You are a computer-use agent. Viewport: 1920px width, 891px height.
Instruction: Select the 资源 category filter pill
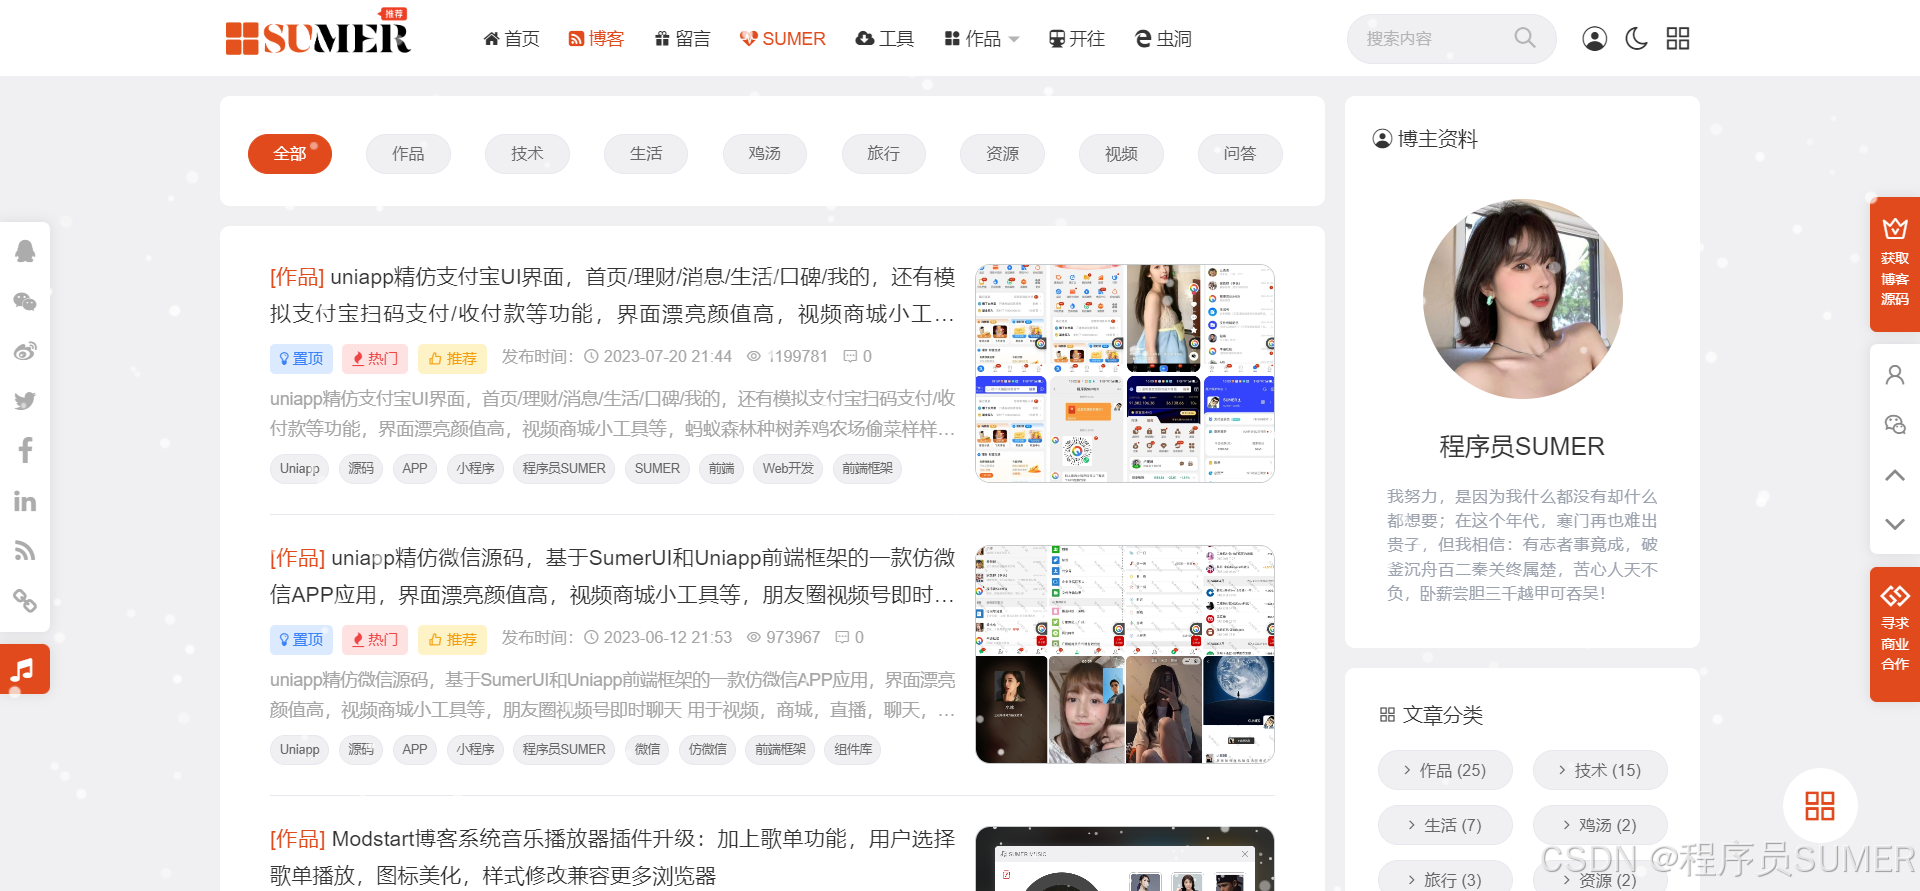click(x=1002, y=154)
